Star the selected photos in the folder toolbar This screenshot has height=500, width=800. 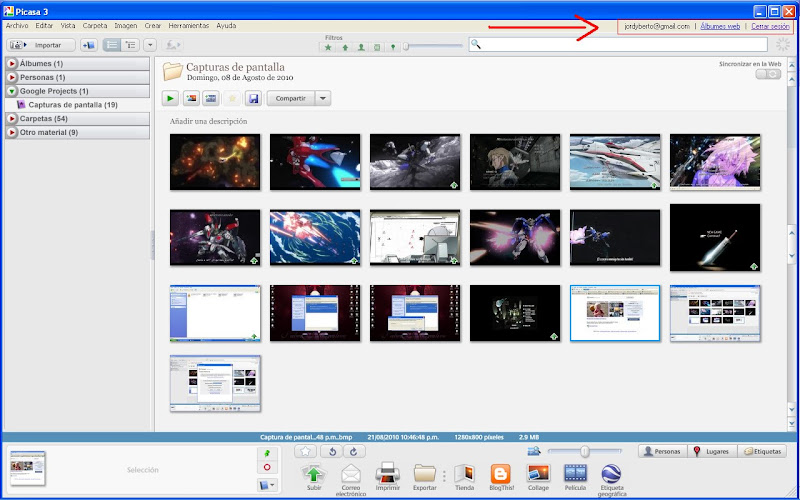232,98
